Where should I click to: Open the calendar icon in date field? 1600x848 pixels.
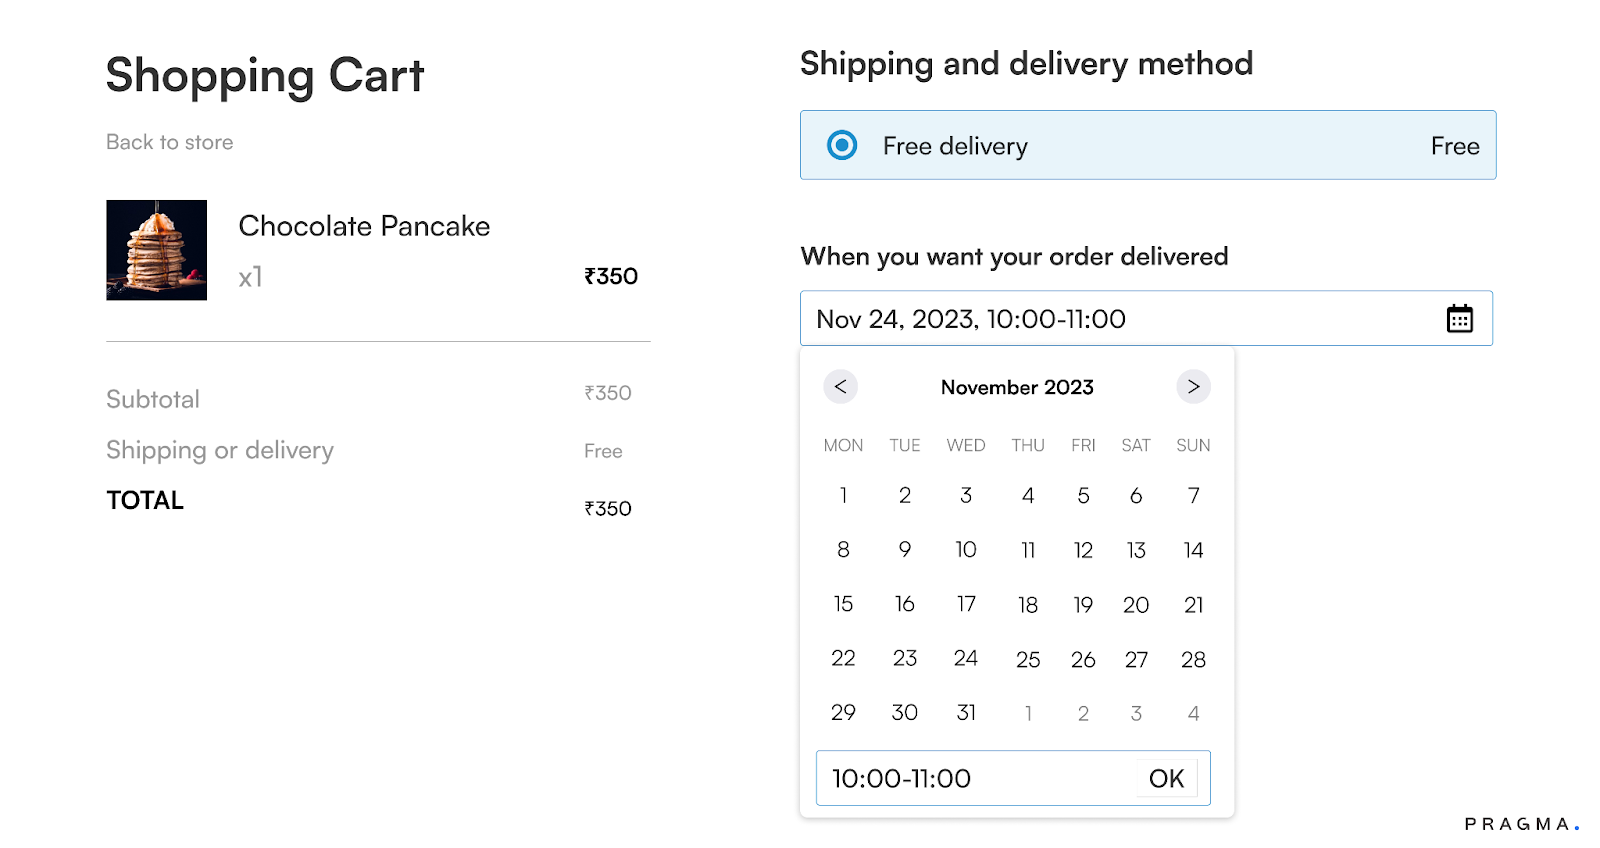pos(1459,319)
